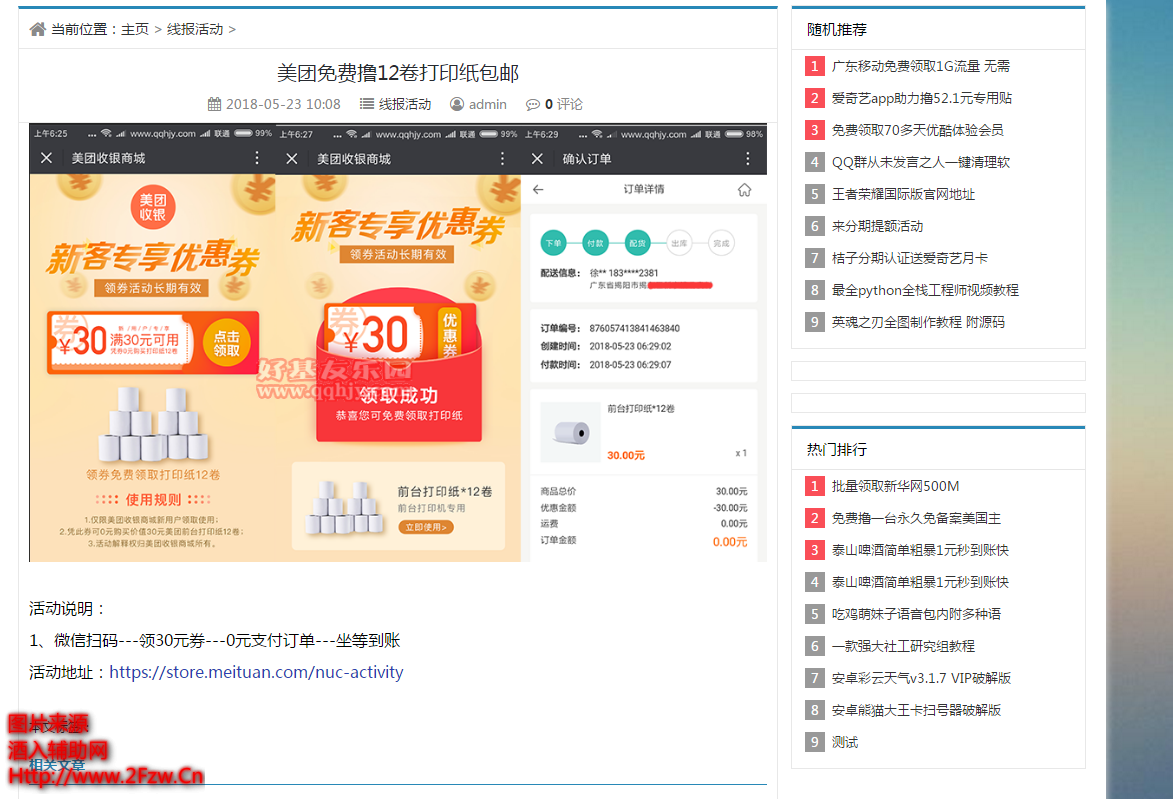
Task: Click the 2018-05-23 10:08 date text
Action: click(x=284, y=104)
